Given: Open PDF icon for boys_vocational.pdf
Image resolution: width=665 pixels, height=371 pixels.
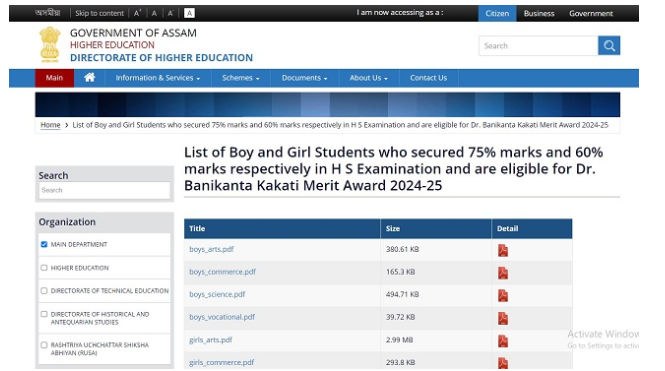Looking at the screenshot, I should [x=503, y=318].
